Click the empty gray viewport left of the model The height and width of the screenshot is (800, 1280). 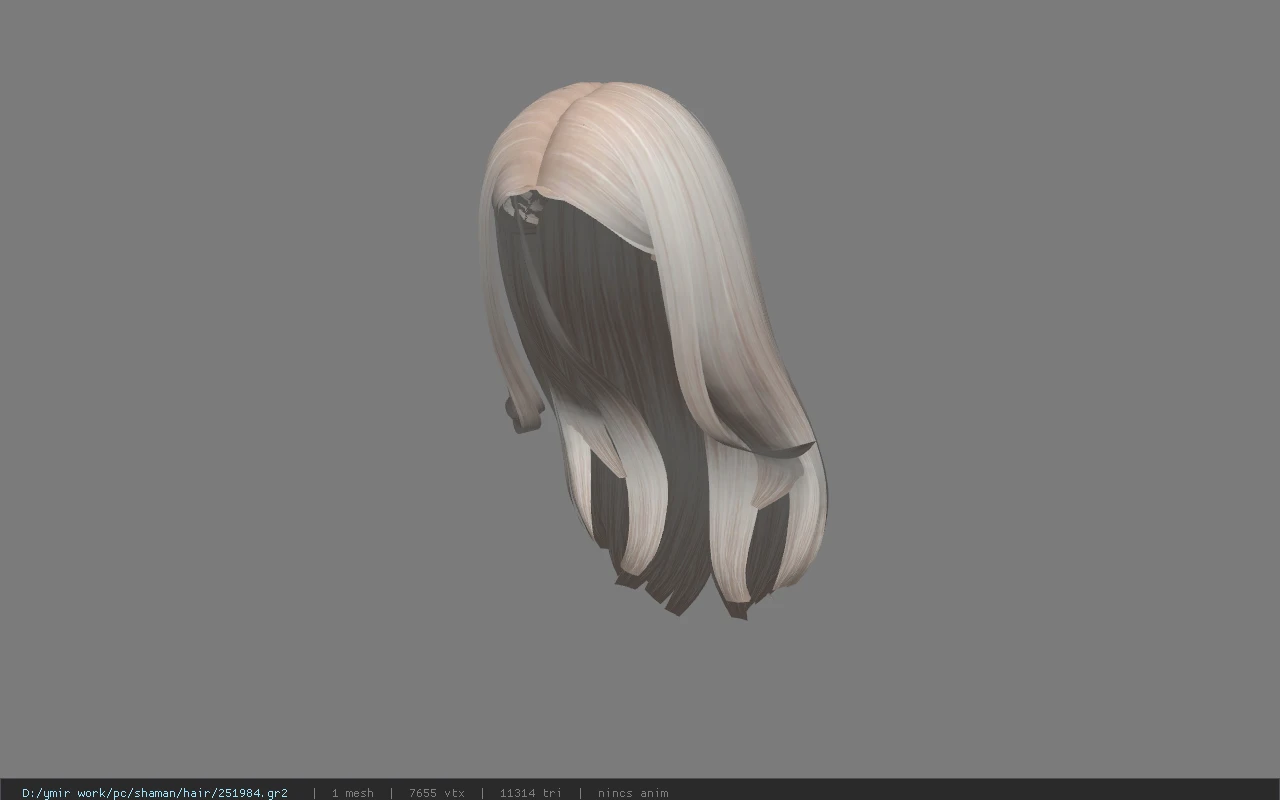click(240, 380)
